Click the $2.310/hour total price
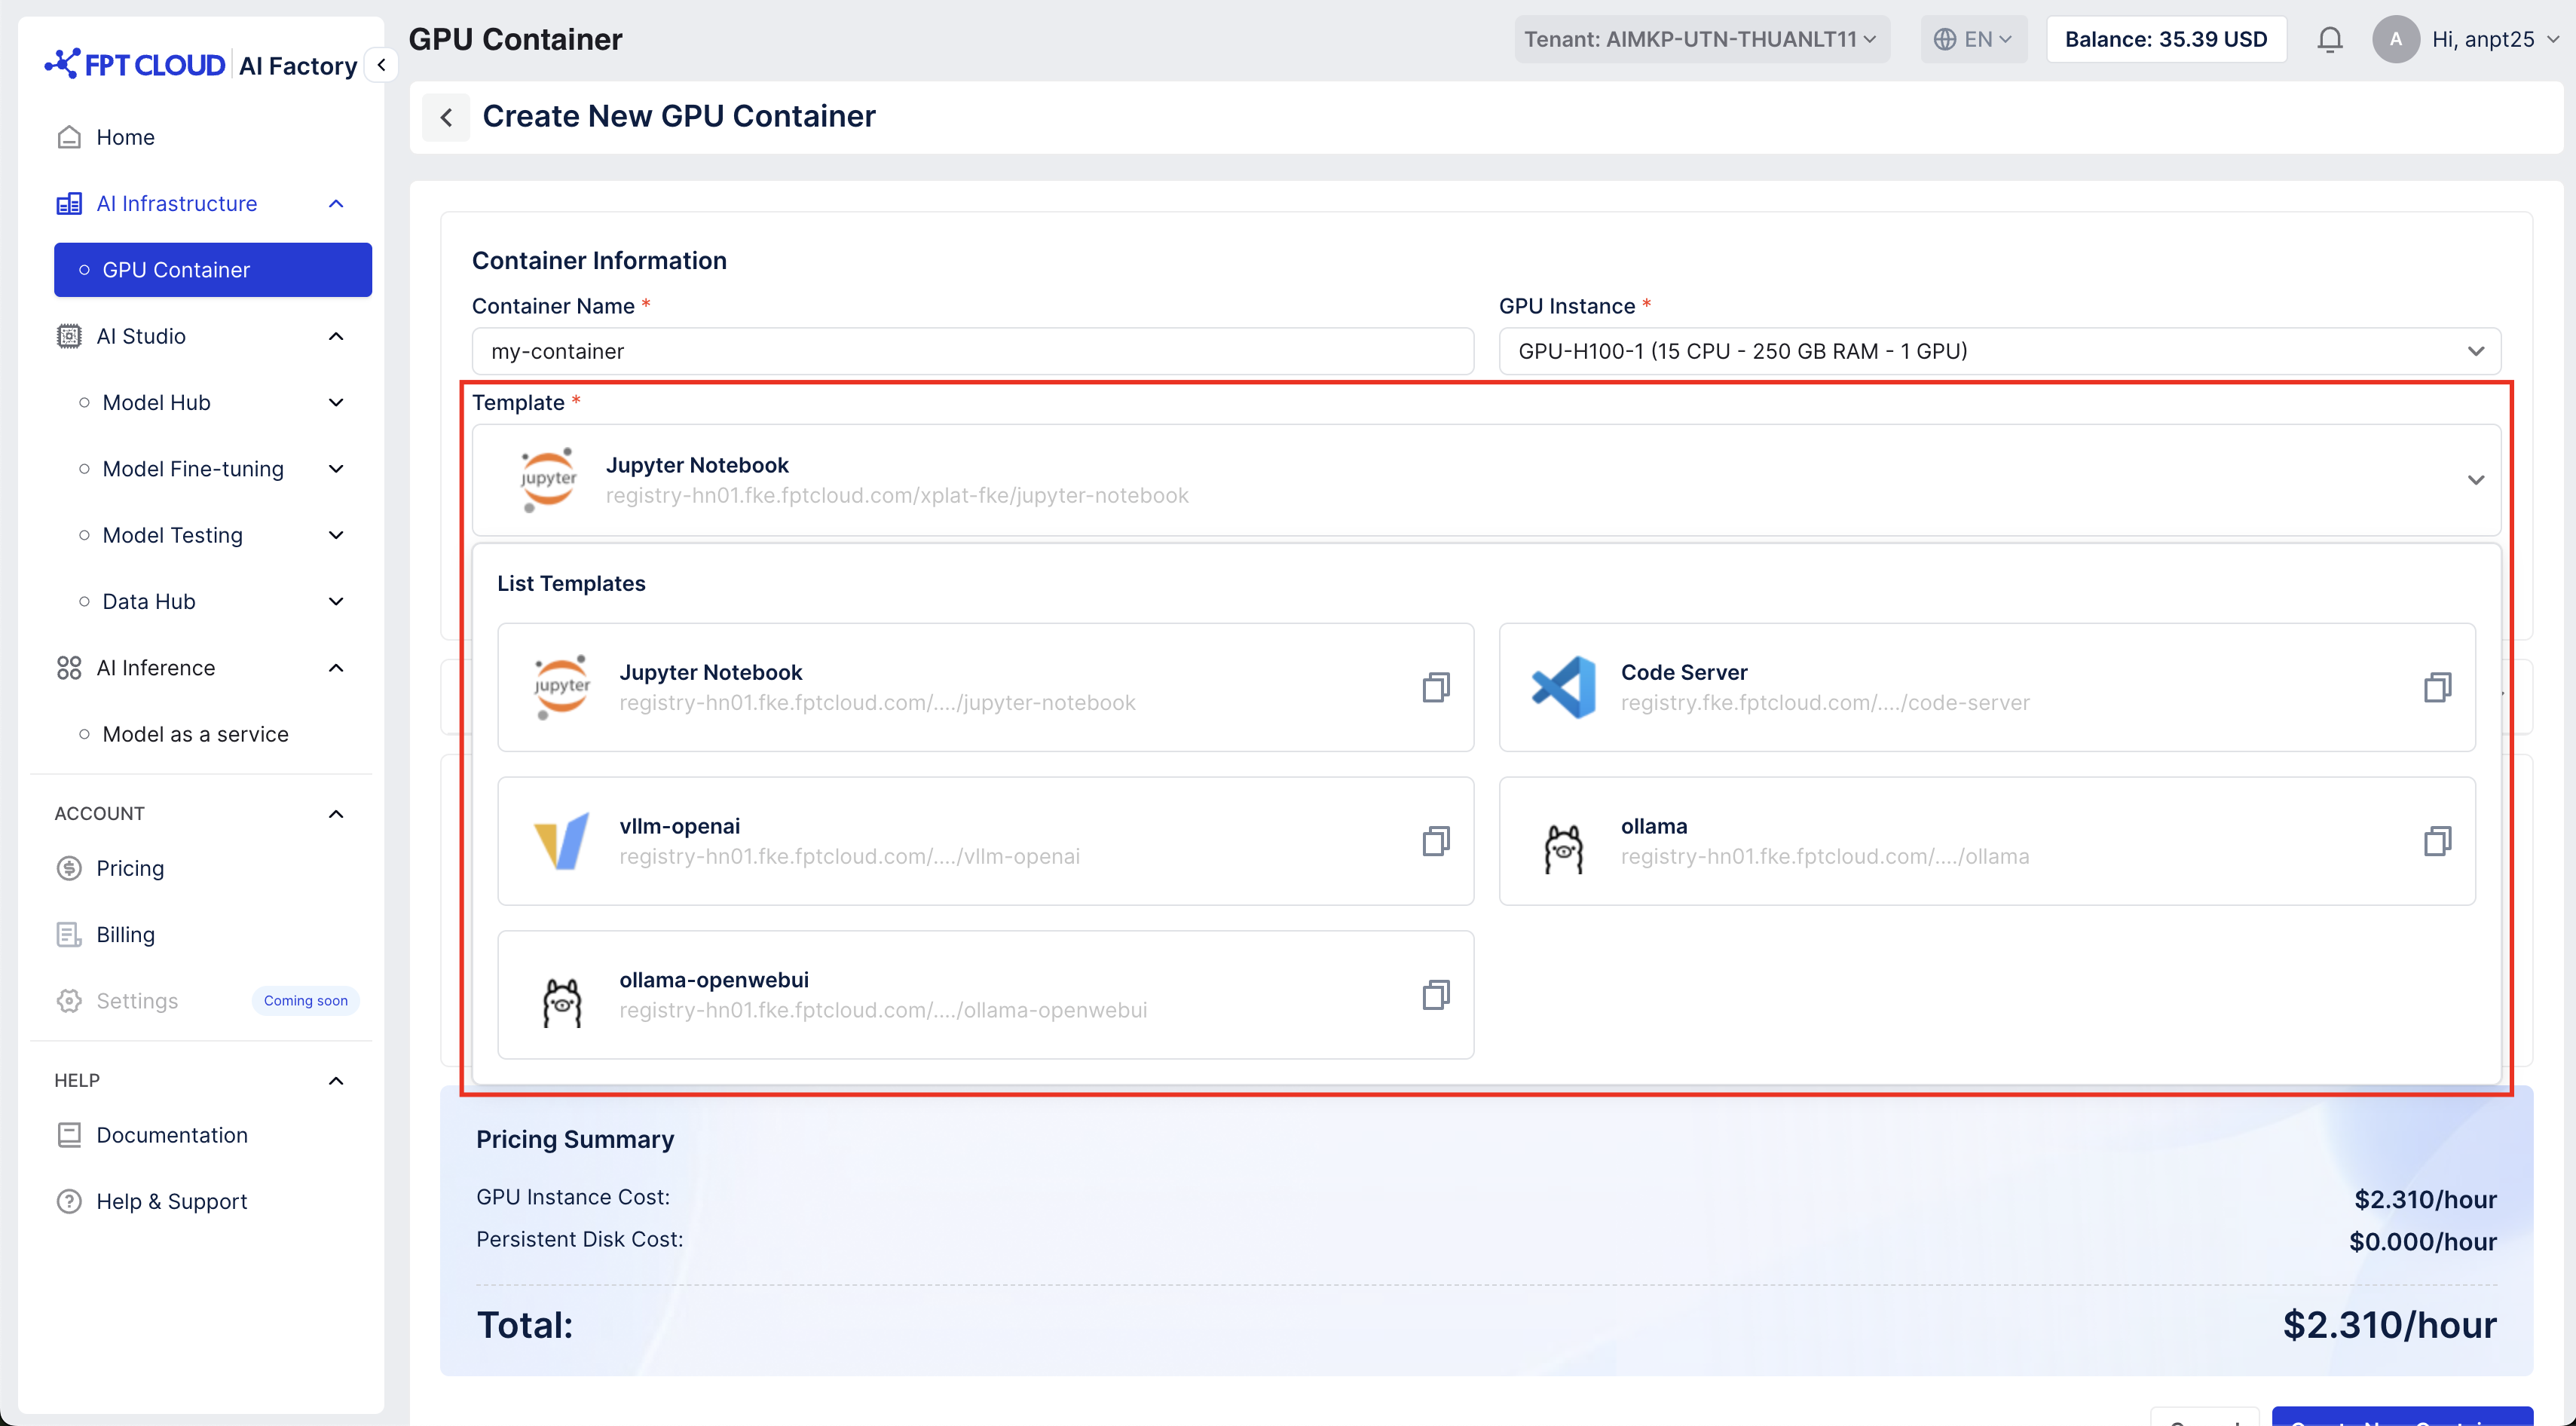 [2389, 1325]
